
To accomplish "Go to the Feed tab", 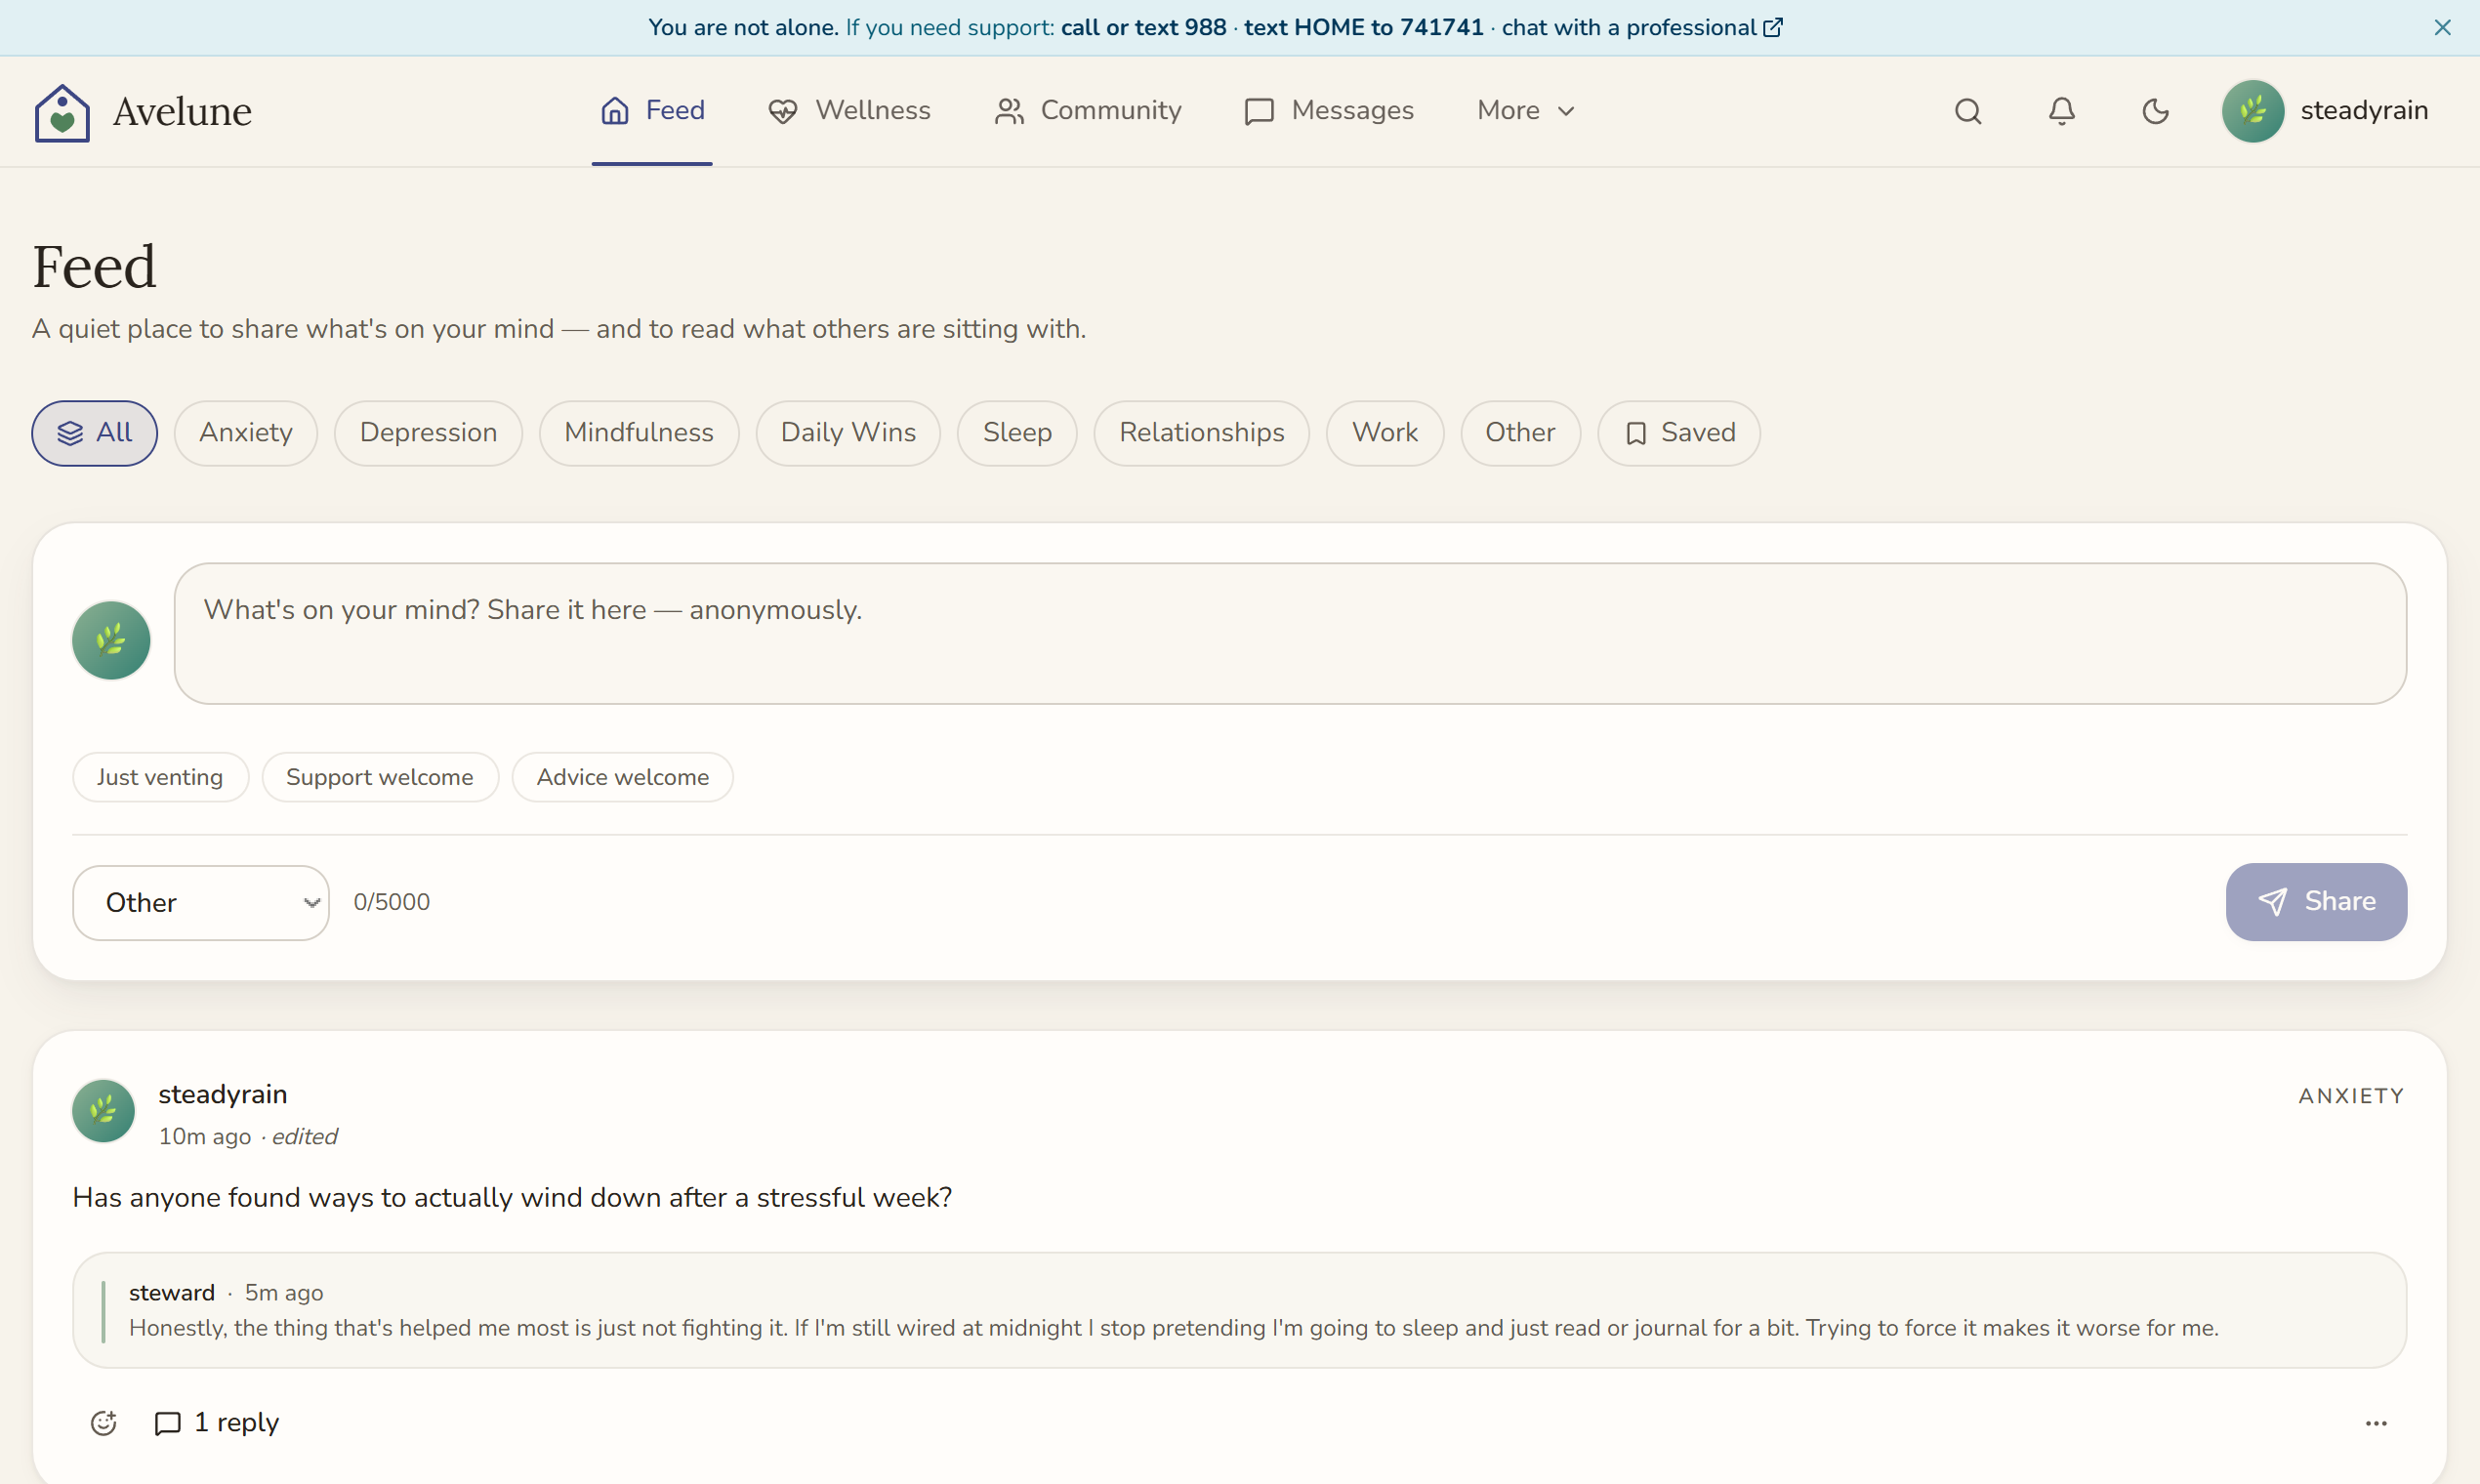I will coord(652,111).
